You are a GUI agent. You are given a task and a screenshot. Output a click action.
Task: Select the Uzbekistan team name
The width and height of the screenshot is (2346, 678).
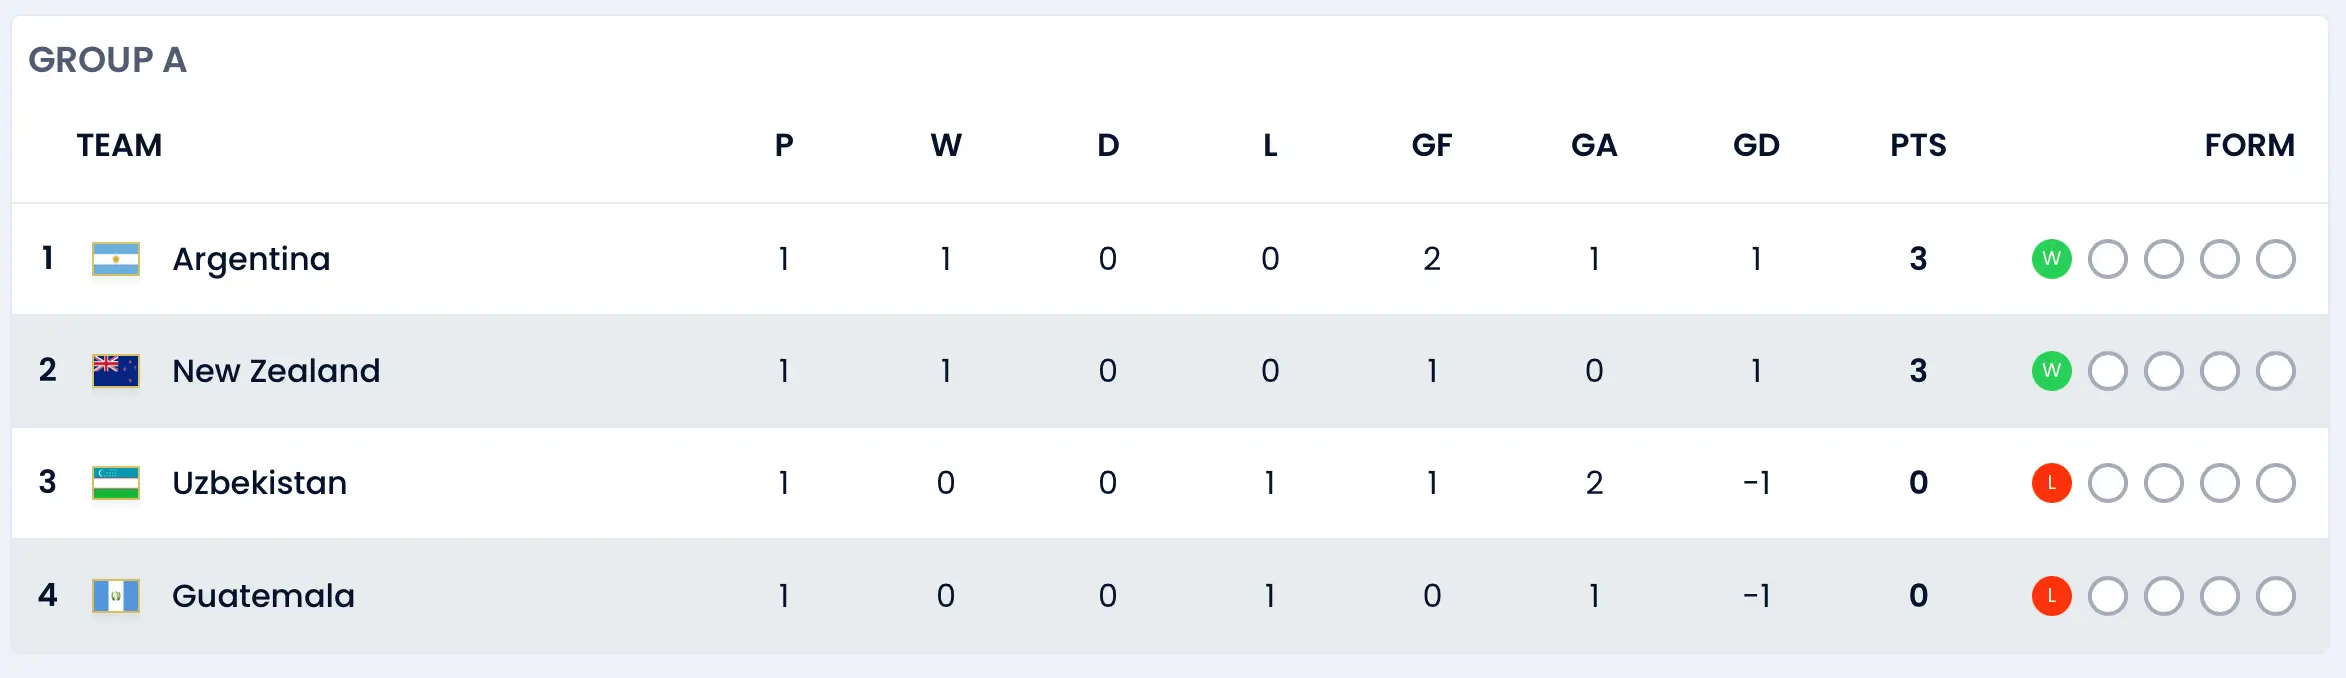coord(259,483)
